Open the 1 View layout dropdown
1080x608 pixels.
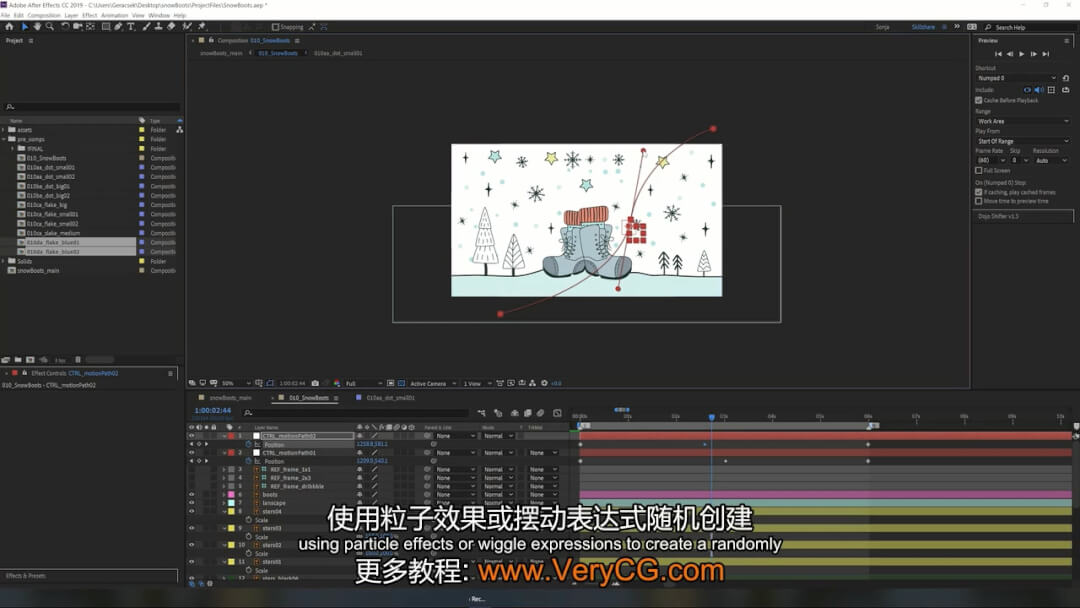[477, 384]
